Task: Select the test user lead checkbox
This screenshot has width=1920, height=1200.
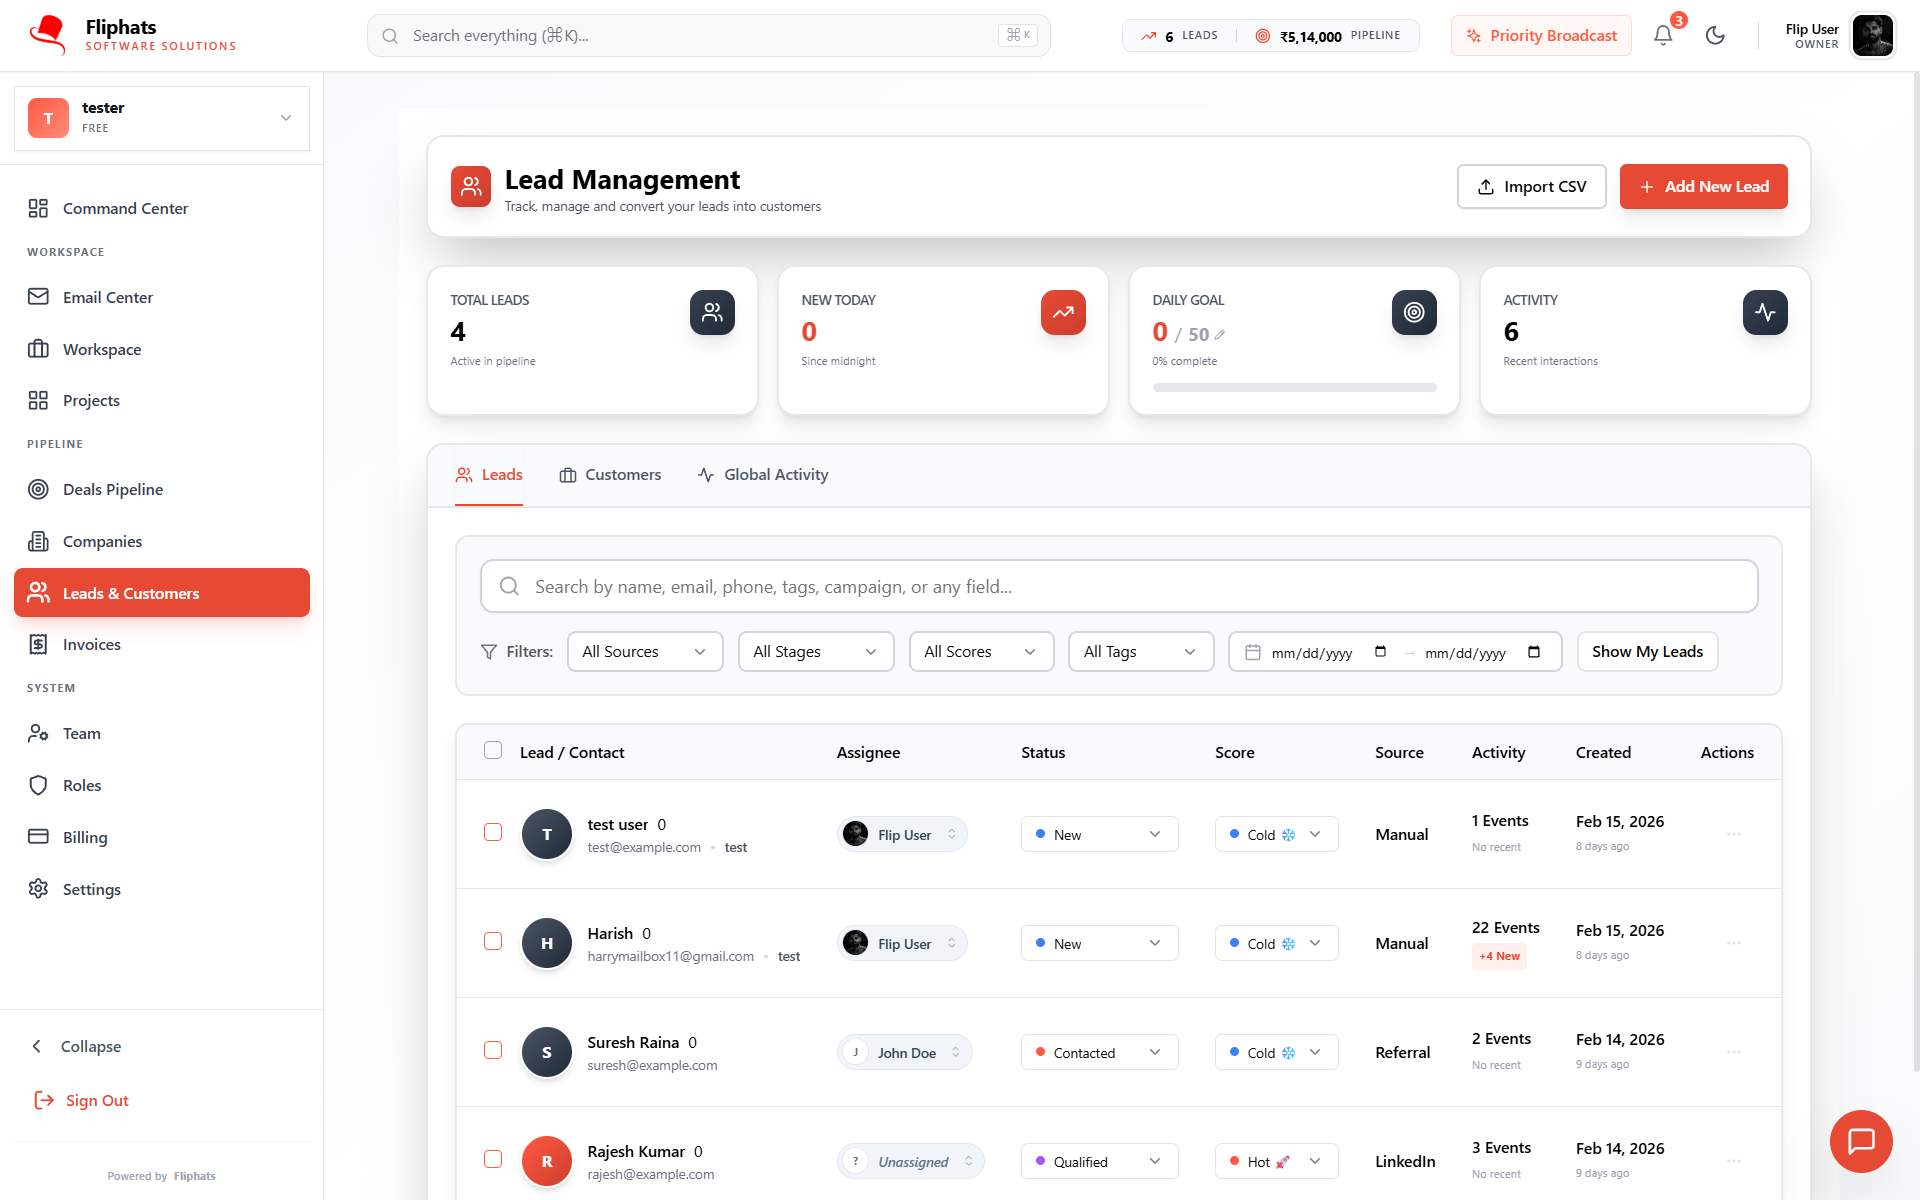Action: click(x=493, y=832)
